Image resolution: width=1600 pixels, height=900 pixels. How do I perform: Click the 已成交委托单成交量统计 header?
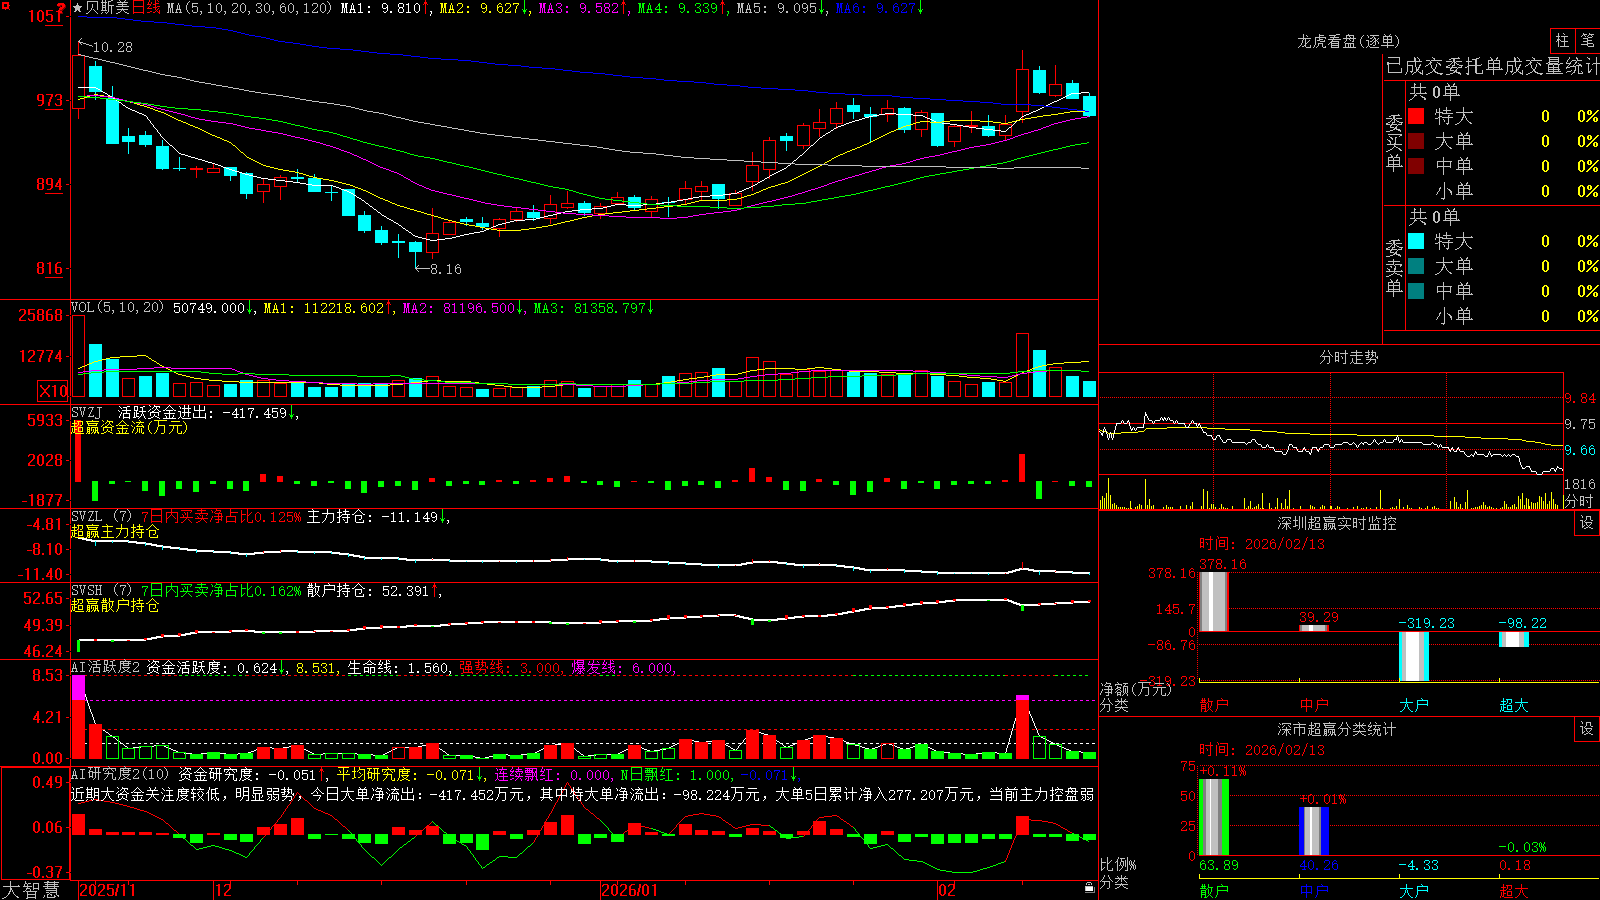coord(1492,66)
